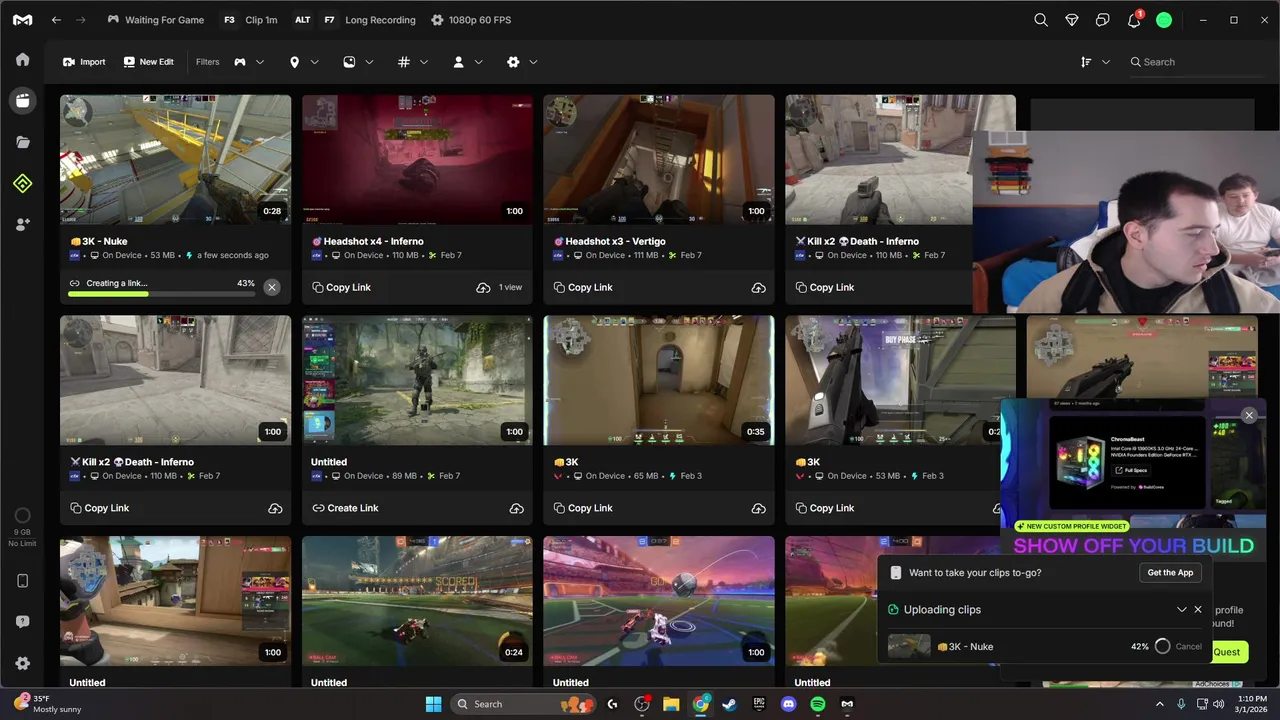Viewport: 1280px width, 720px height.
Task: Open the person filter dropdown
Action: (x=468, y=62)
